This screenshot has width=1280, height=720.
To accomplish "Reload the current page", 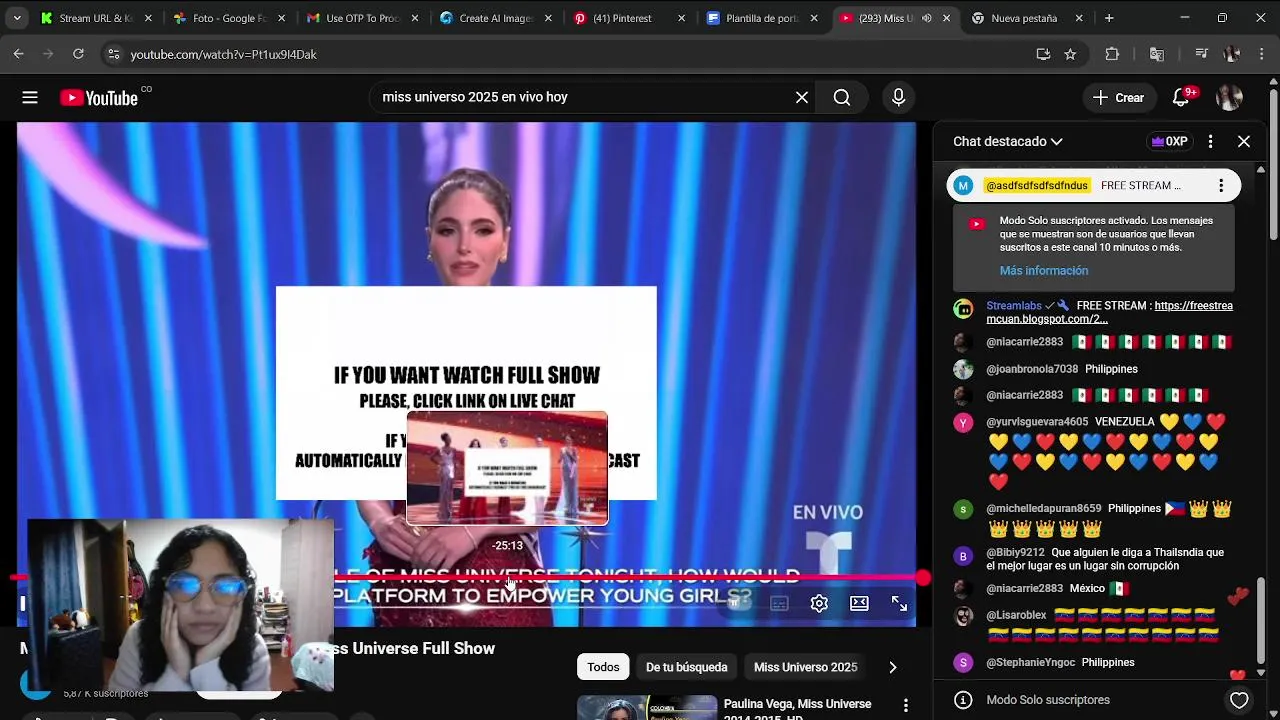I will point(78,54).
